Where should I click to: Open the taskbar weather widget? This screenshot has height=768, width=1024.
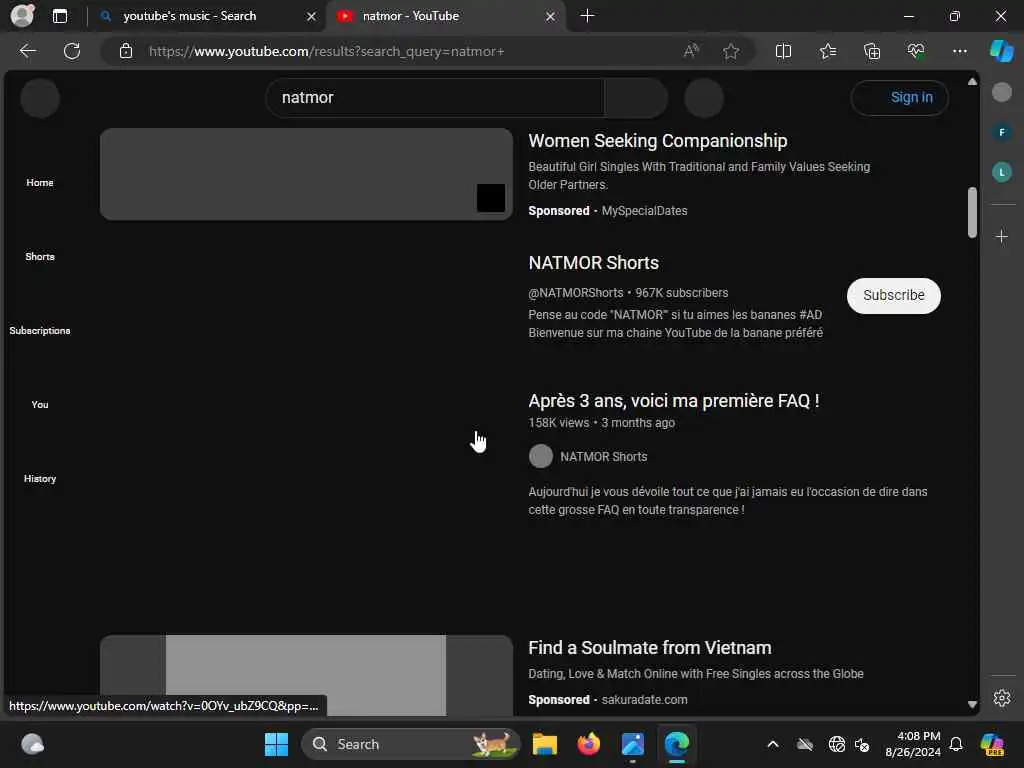click(x=32, y=744)
